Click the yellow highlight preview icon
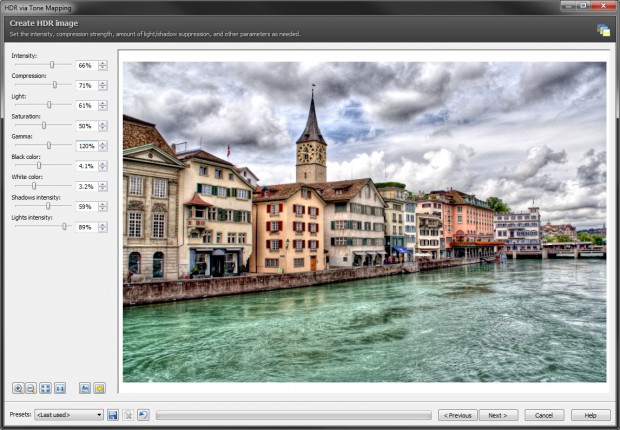Screen dimensions: 620x430 pos(99,388)
